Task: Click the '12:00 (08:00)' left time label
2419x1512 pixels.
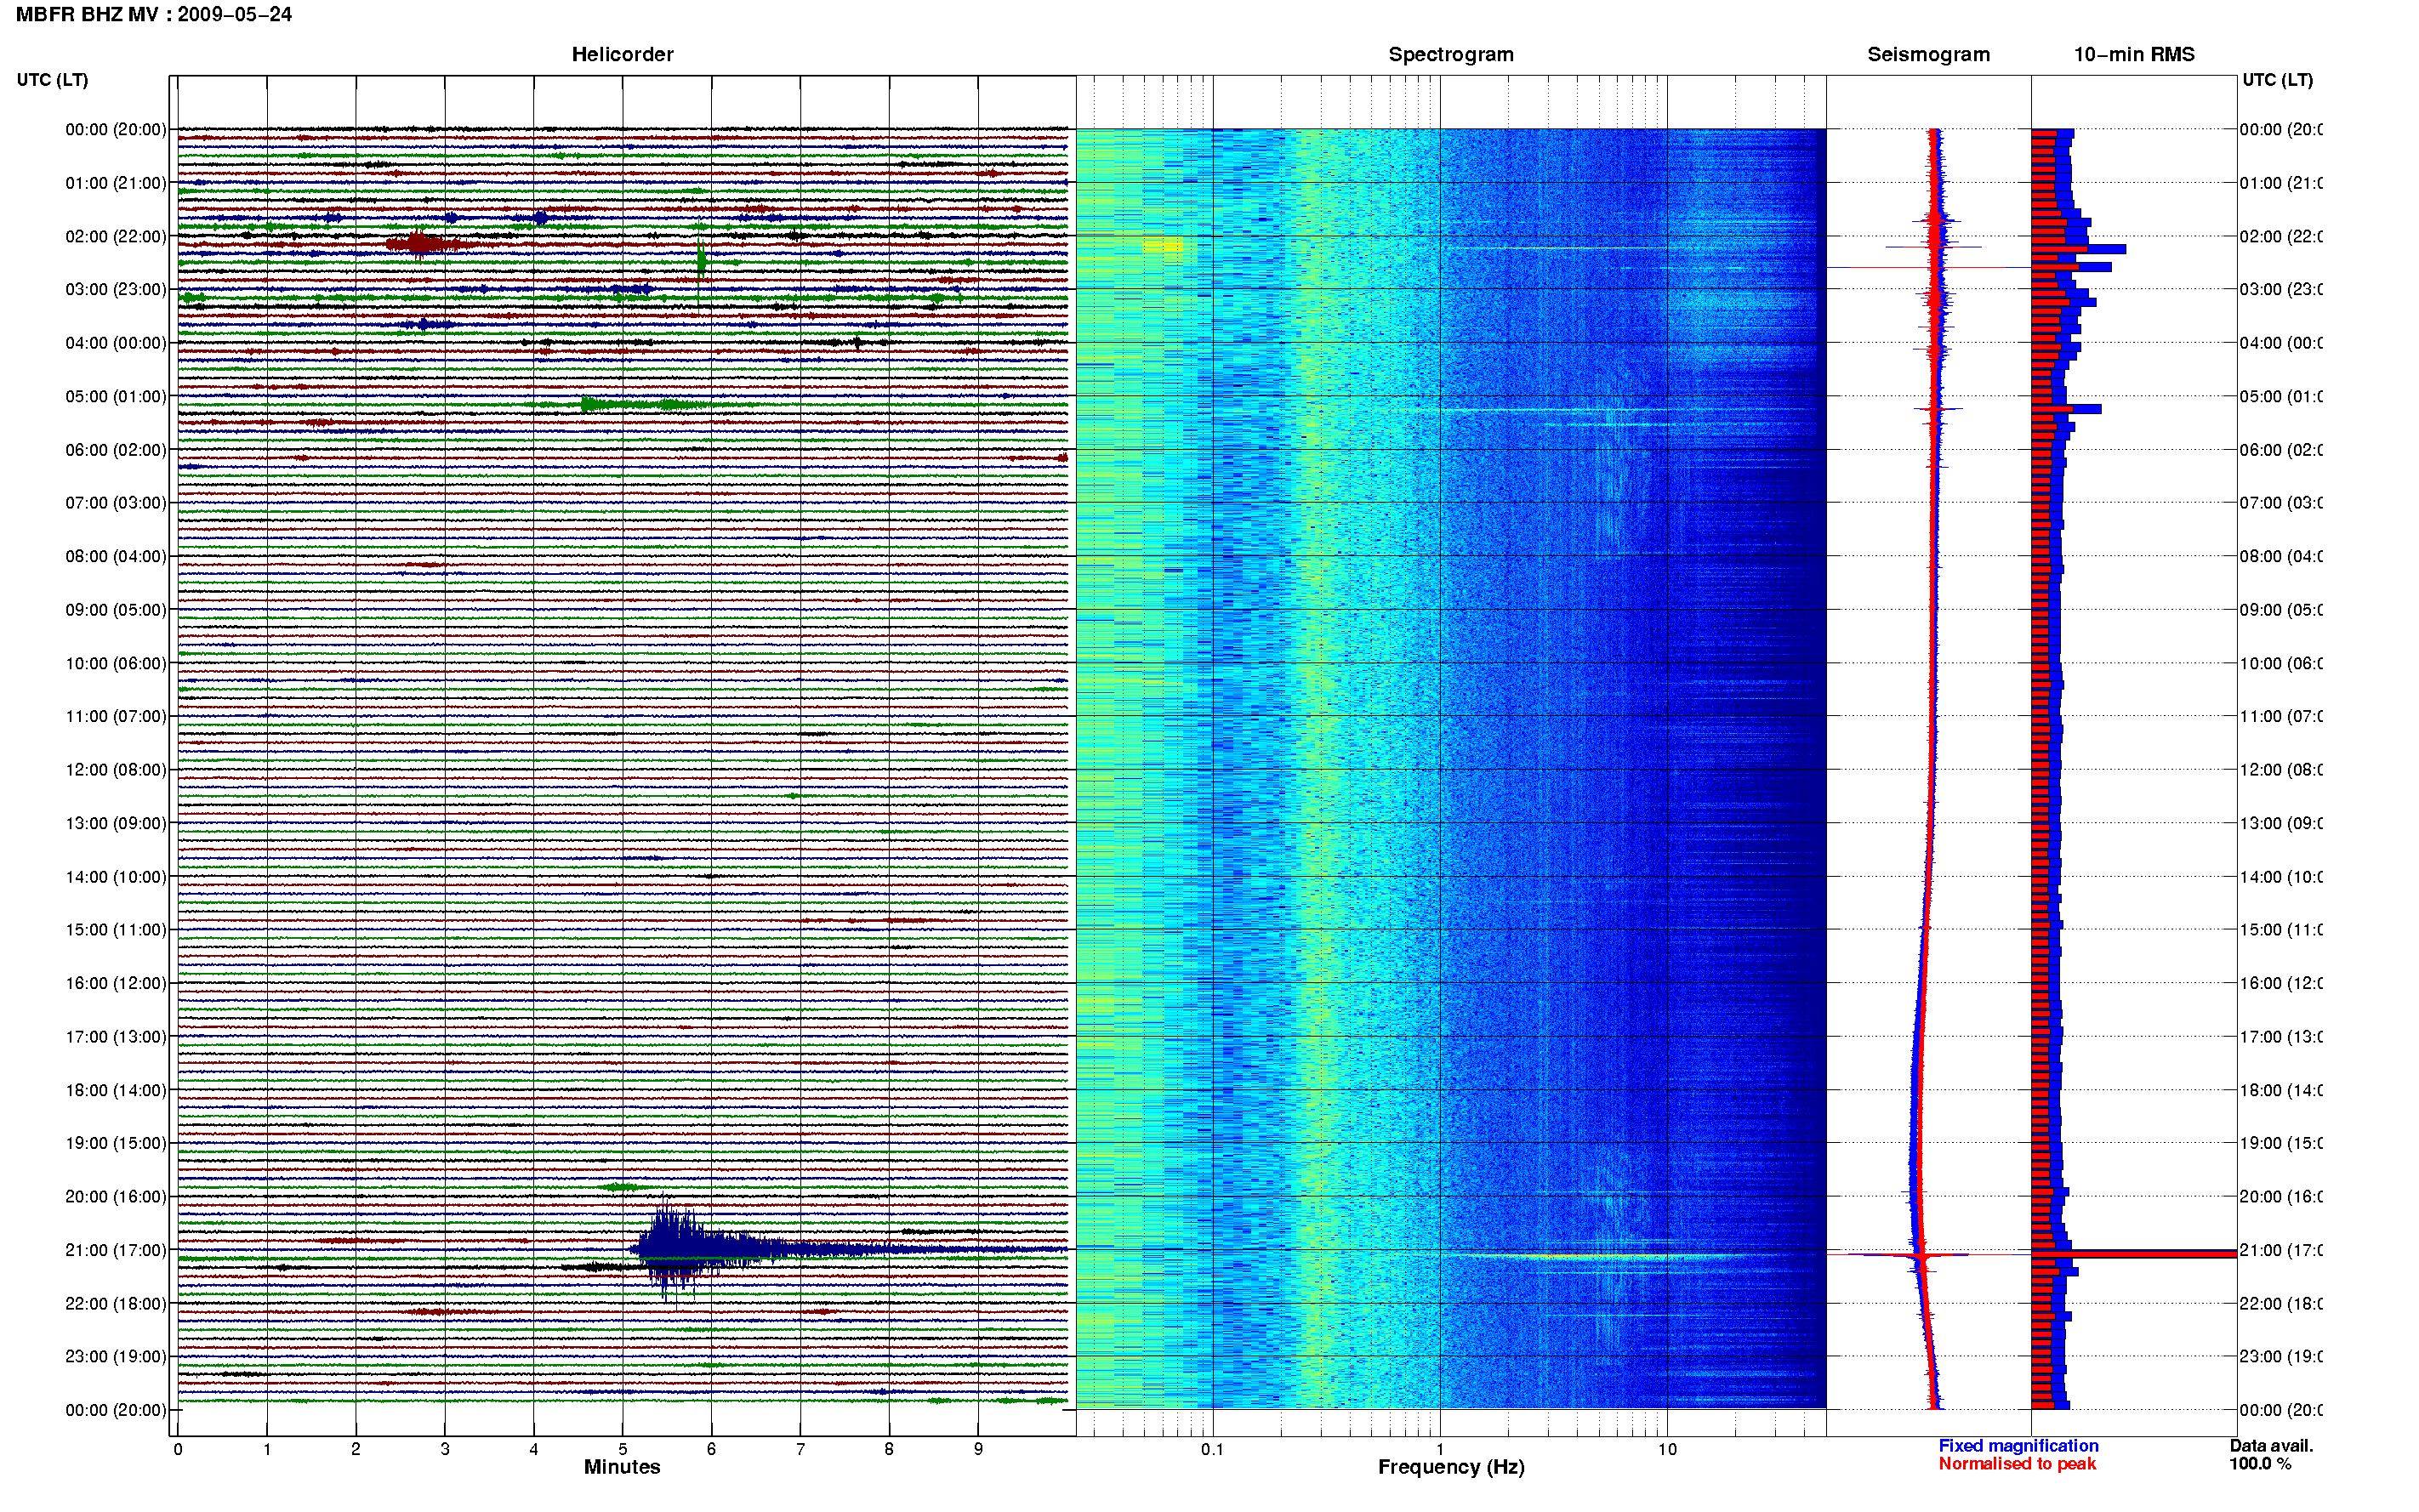Action: click(116, 770)
